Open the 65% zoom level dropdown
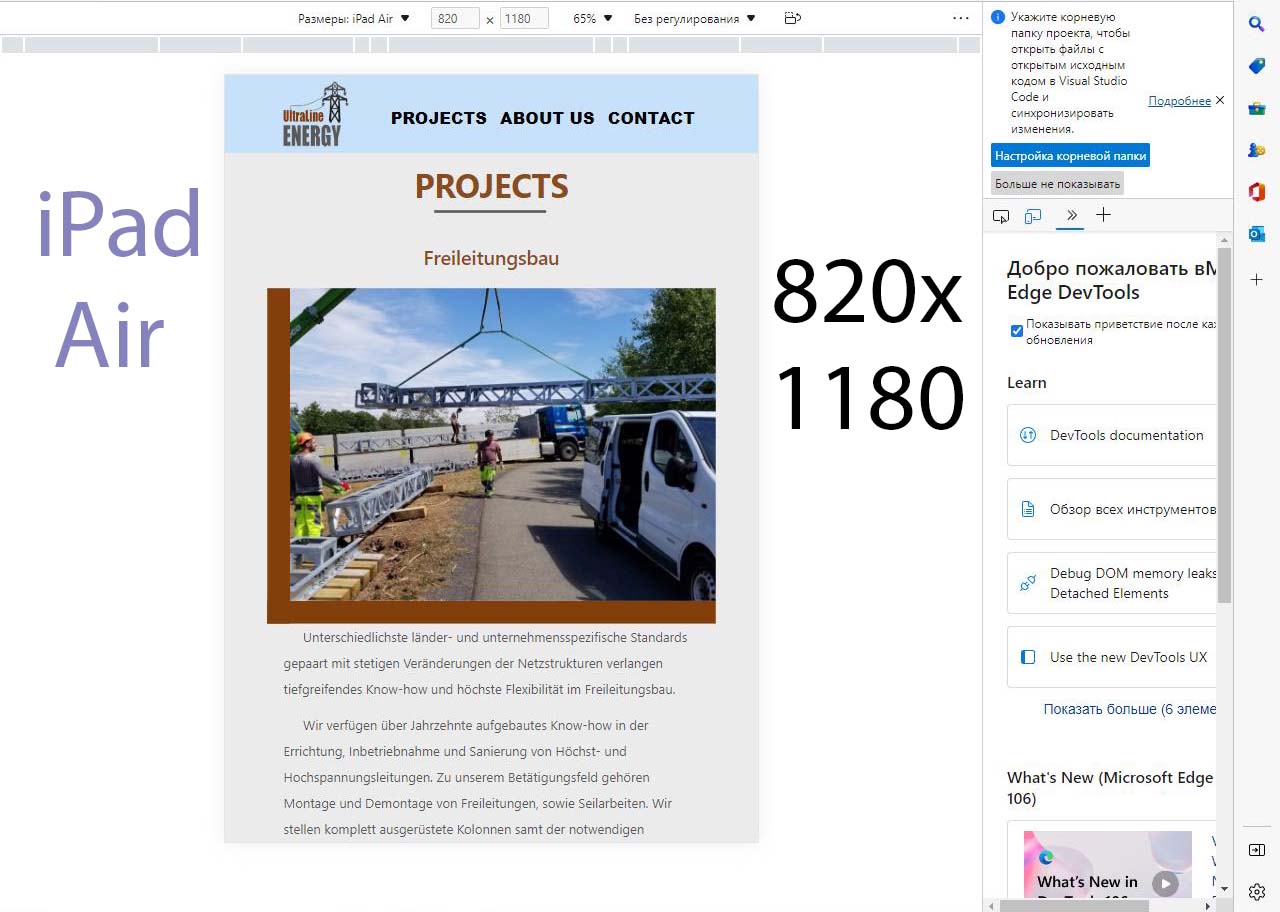The height and width of the screenshot is (912, 1280). (x=592, y=18)
